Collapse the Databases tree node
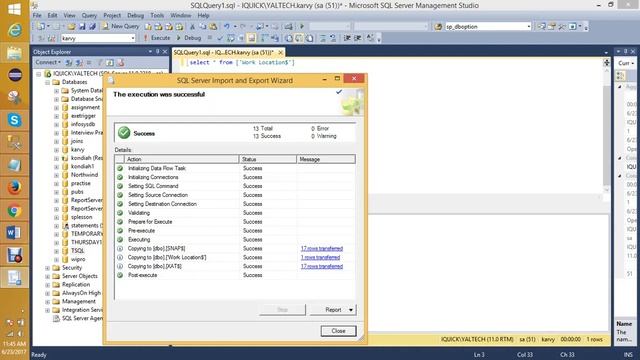 (47, 82)
